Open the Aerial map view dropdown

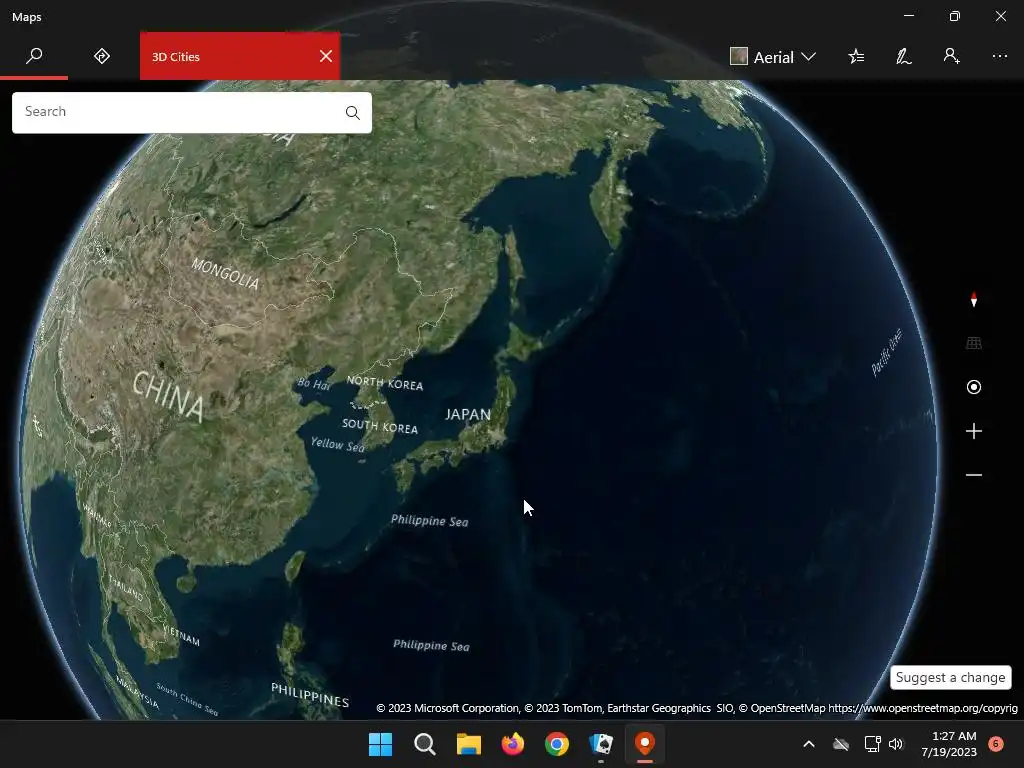coord(773,57)
